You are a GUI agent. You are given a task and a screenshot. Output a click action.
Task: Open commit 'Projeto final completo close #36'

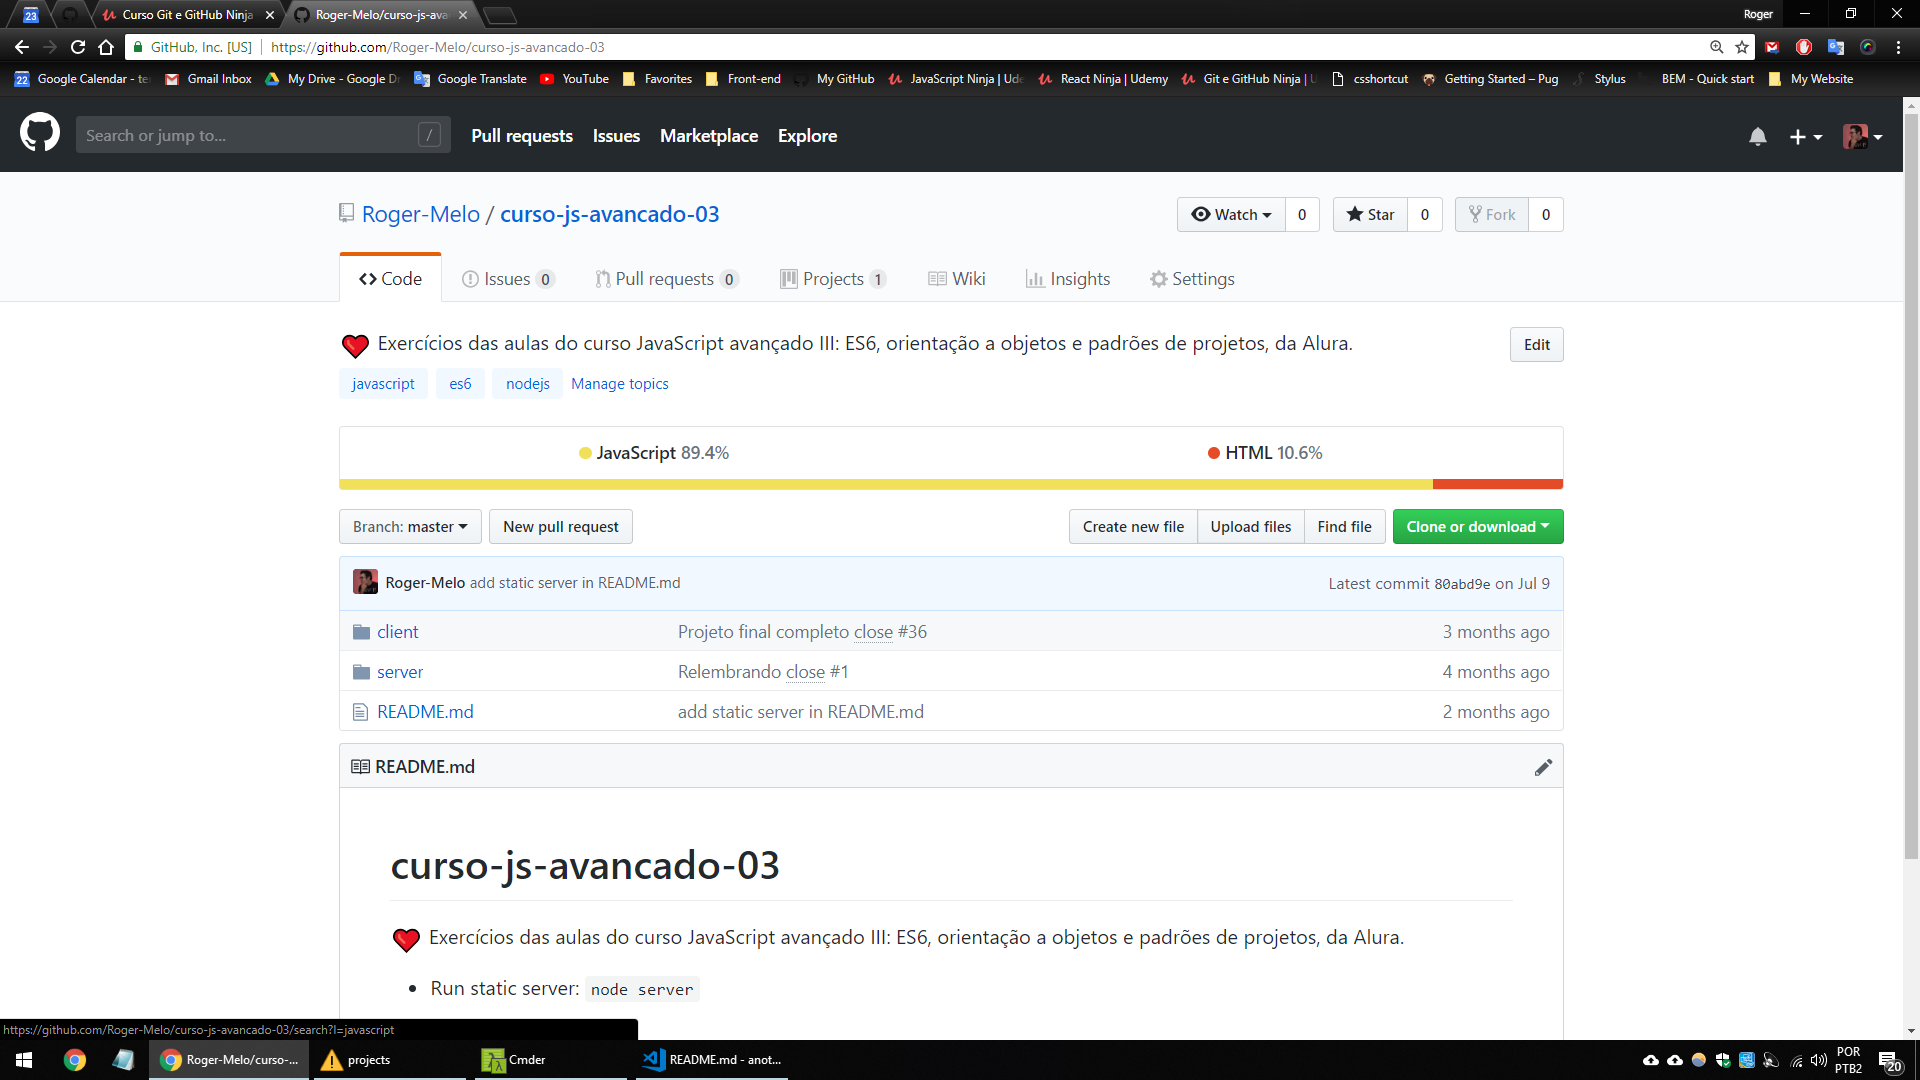pos(802,632)
